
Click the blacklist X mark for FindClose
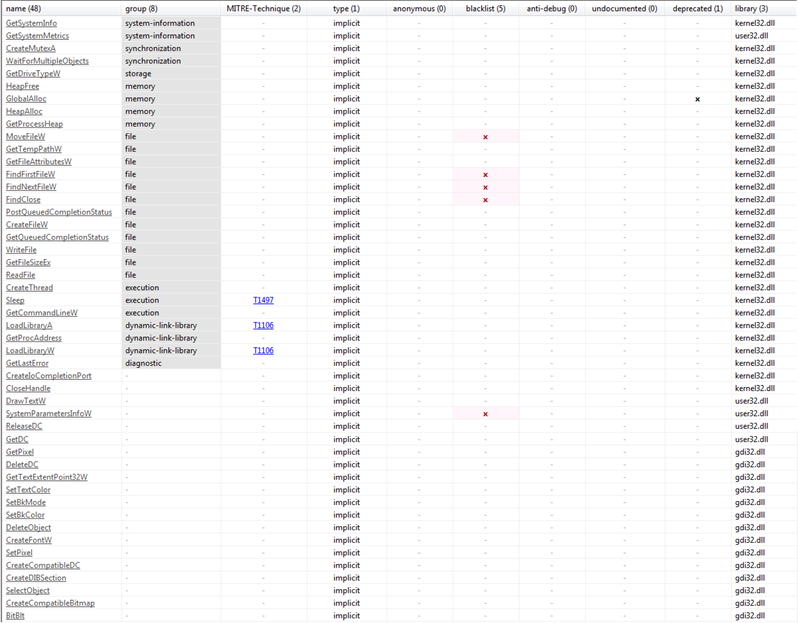point(486,200)
